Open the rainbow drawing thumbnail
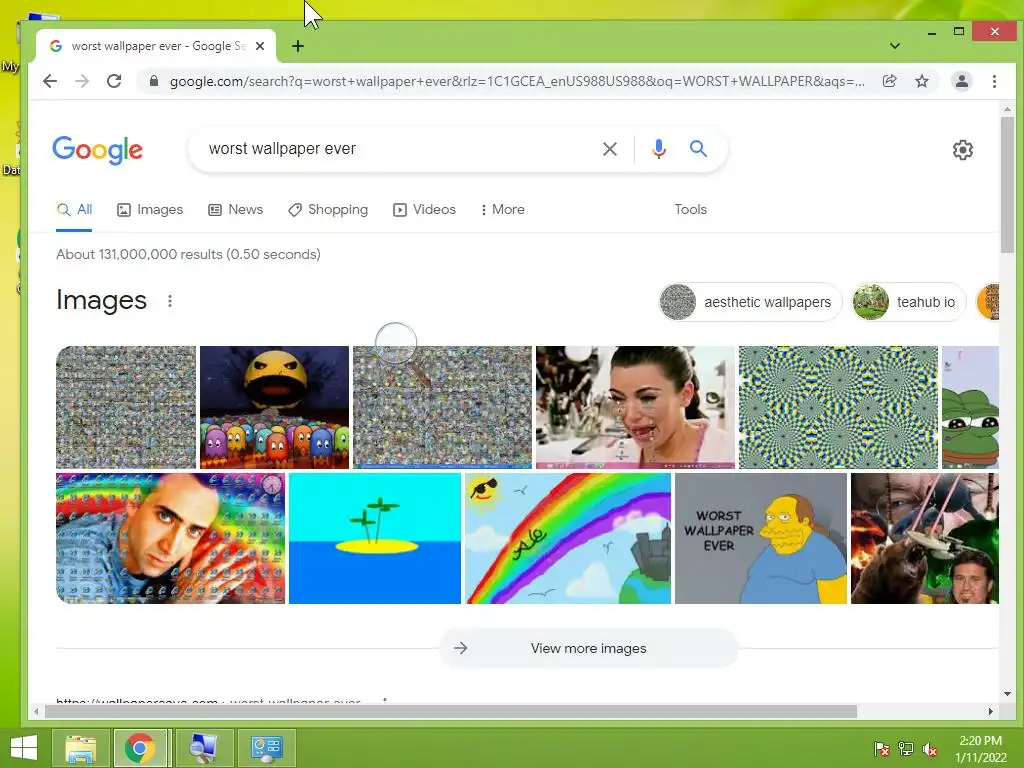 (568, 538)
